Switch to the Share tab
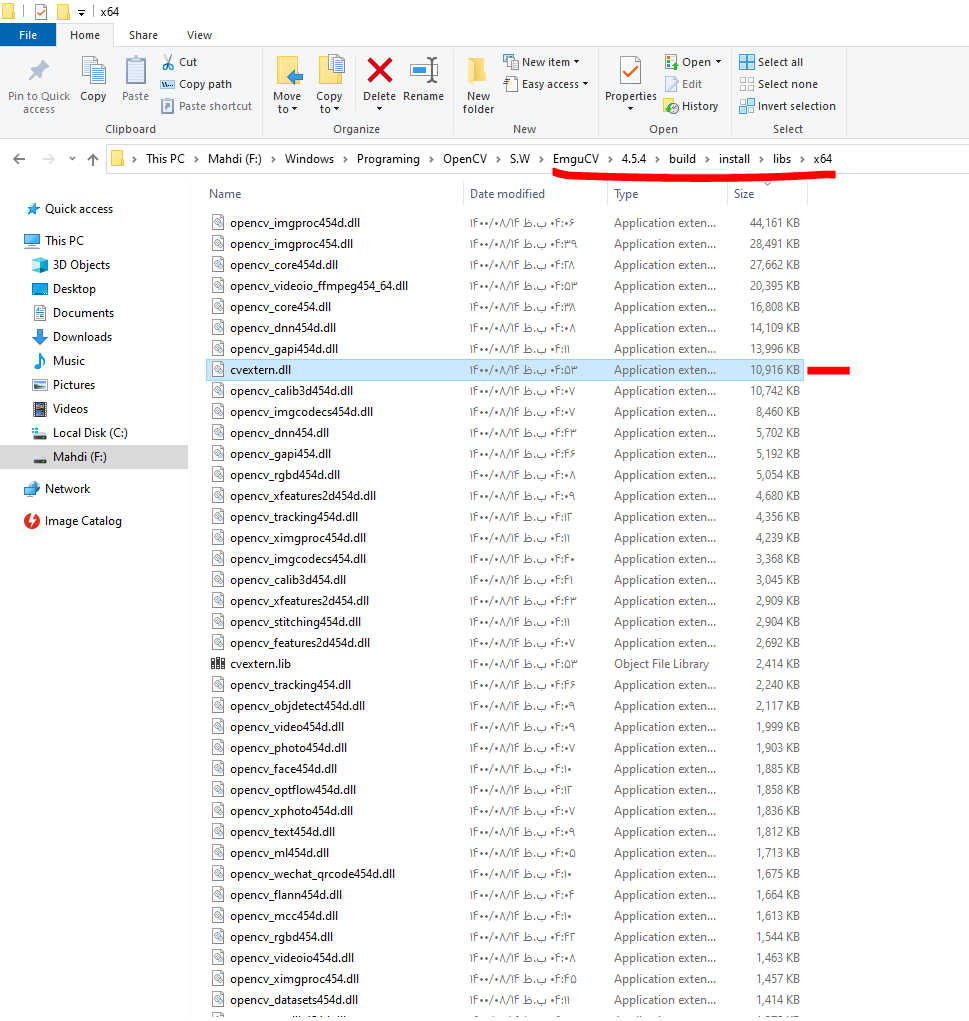 click(x=143, y=34)
